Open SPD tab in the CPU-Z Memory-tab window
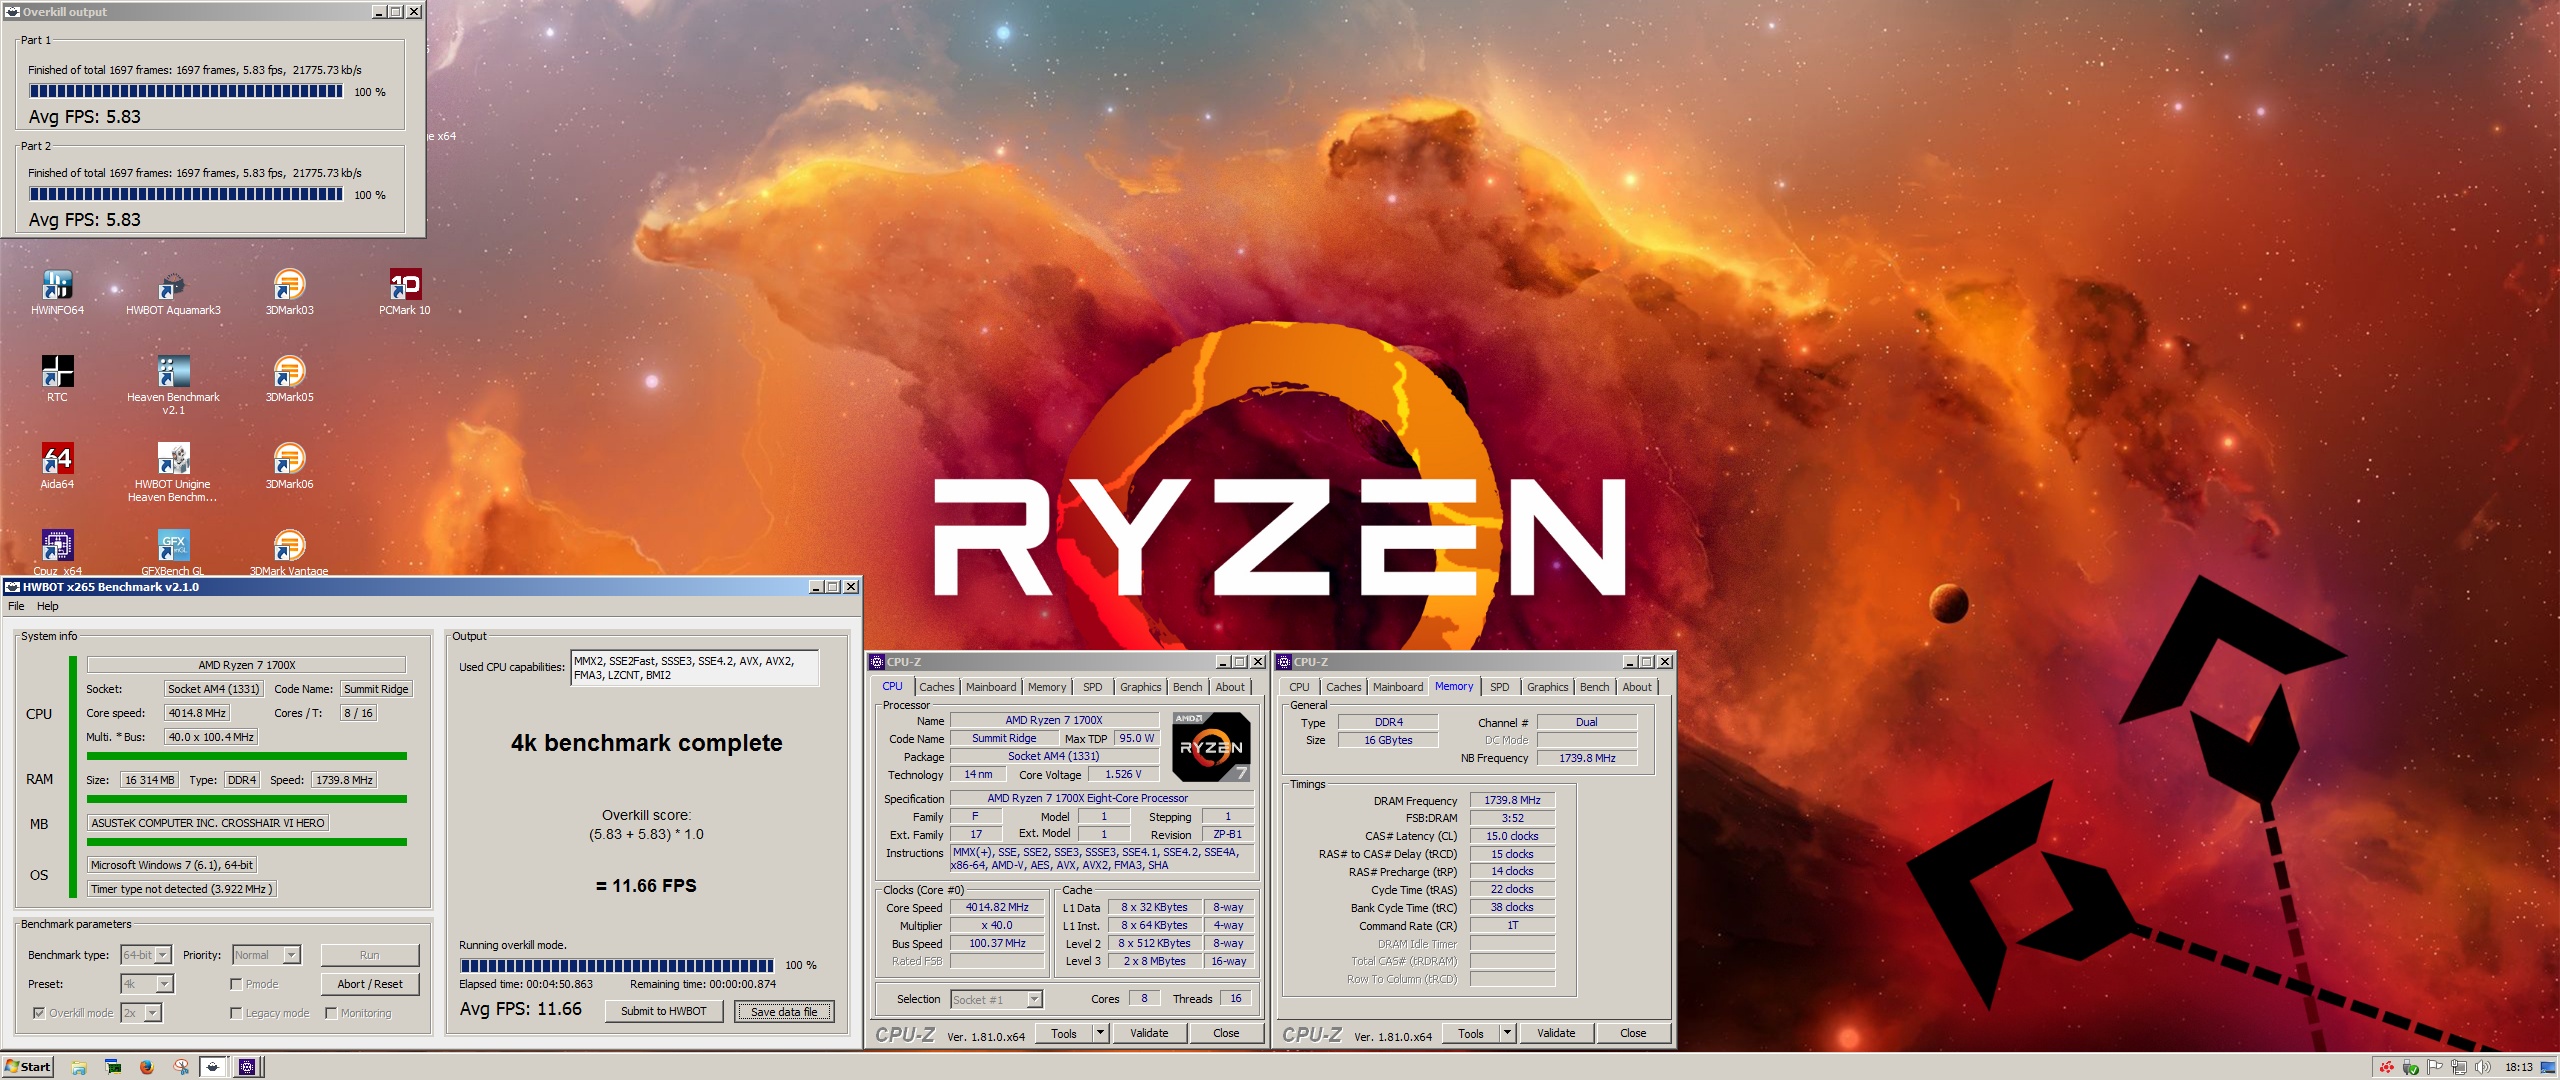The width and height of the screenshot is (2560, 1080). [x=1500, y=687]
